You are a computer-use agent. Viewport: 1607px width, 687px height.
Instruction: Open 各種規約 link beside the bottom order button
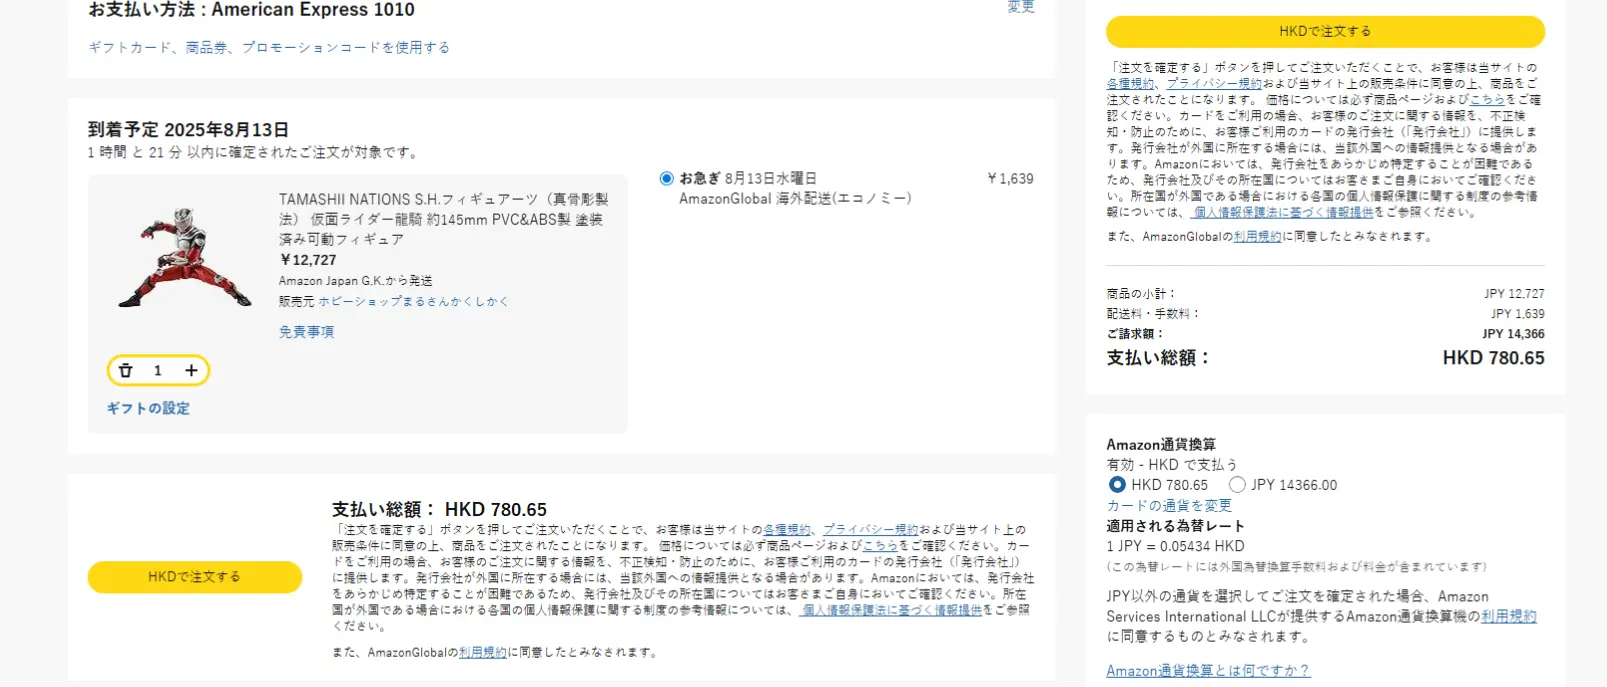click(787, 530)
